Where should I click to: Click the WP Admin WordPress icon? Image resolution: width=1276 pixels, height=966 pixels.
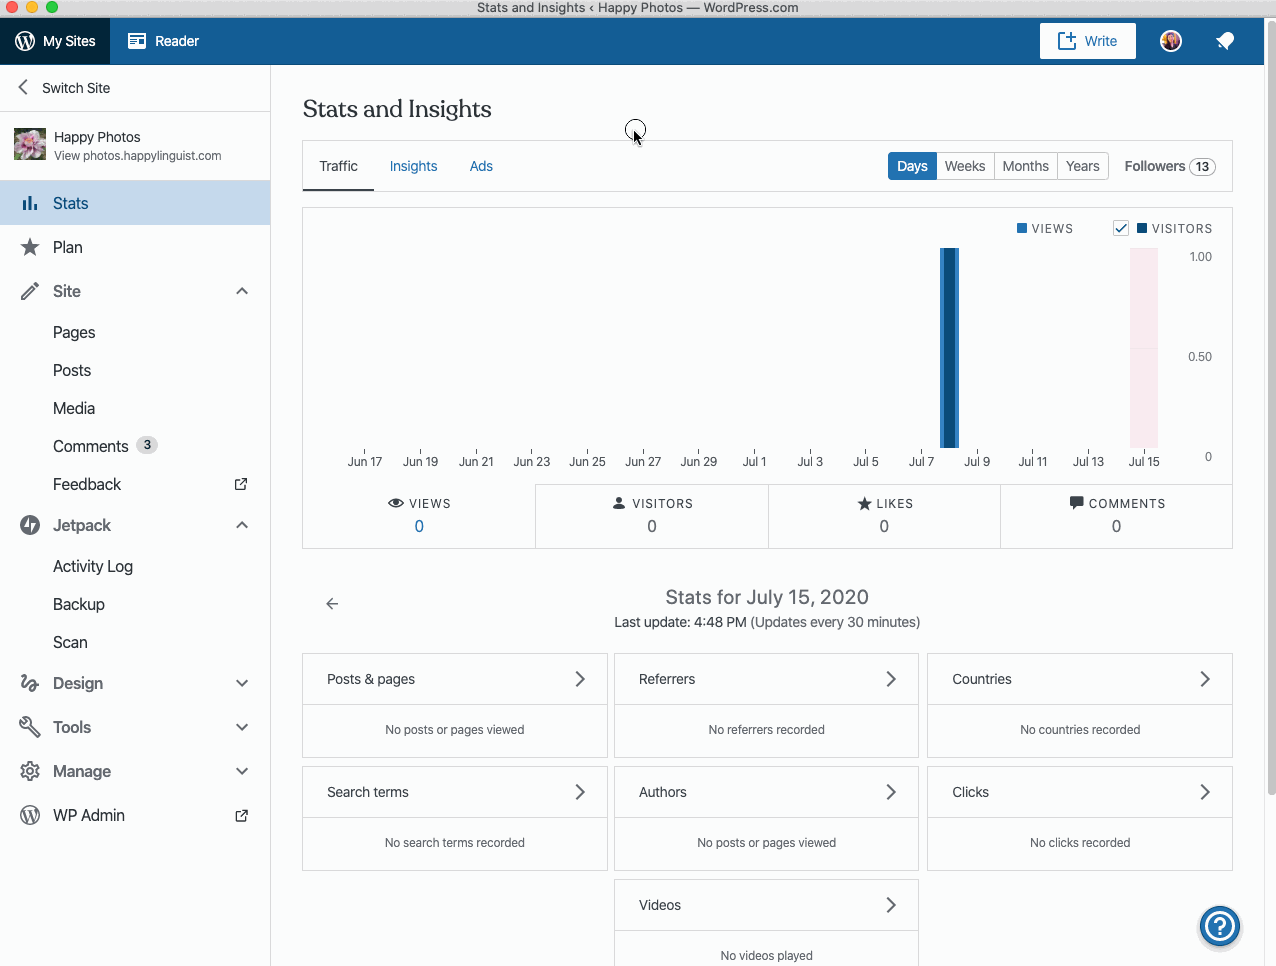(x=30, y=815)
